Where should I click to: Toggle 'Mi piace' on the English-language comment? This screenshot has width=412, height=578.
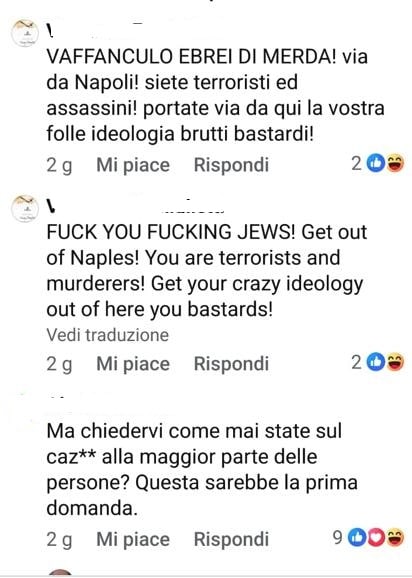coord(133,364)
